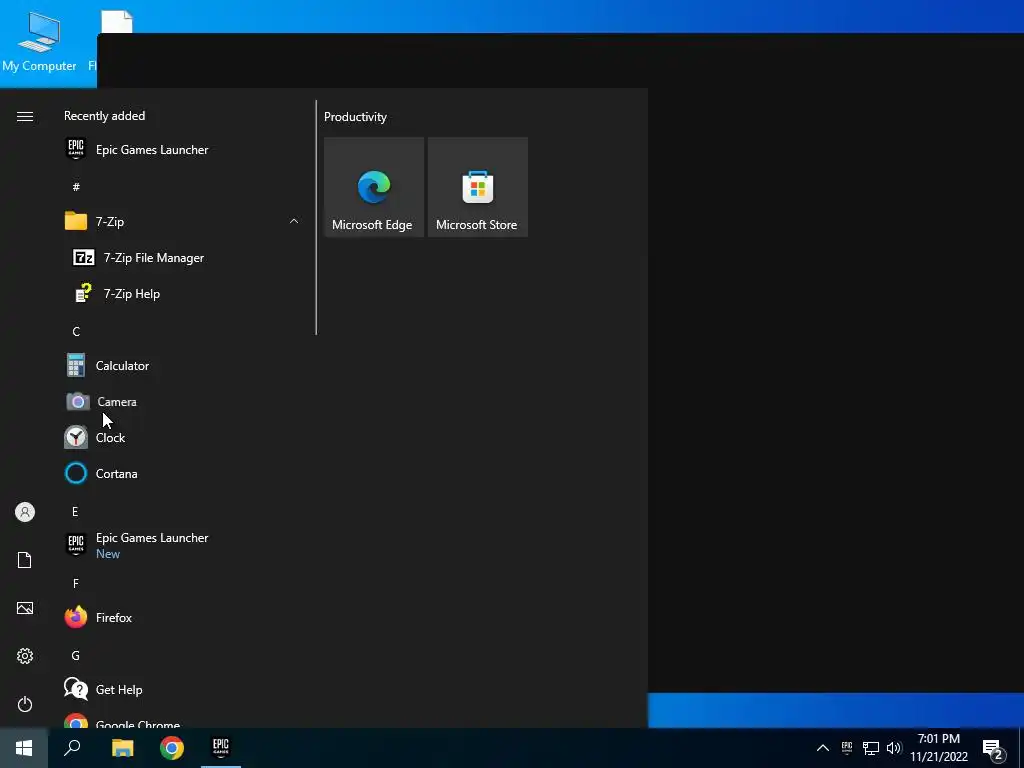Click Power button in Start sidebar

[x=25, y=704]
